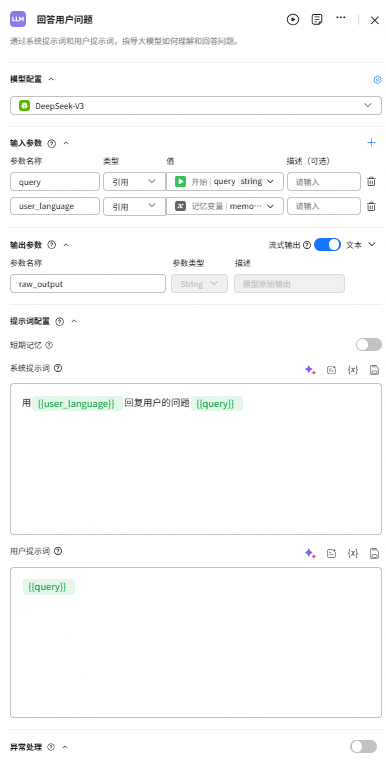Toggle the 流式输出 switch off
Image resolution: width=386 pixels, height=760 pixels.
pyautogui.click(x=327, y=245)
